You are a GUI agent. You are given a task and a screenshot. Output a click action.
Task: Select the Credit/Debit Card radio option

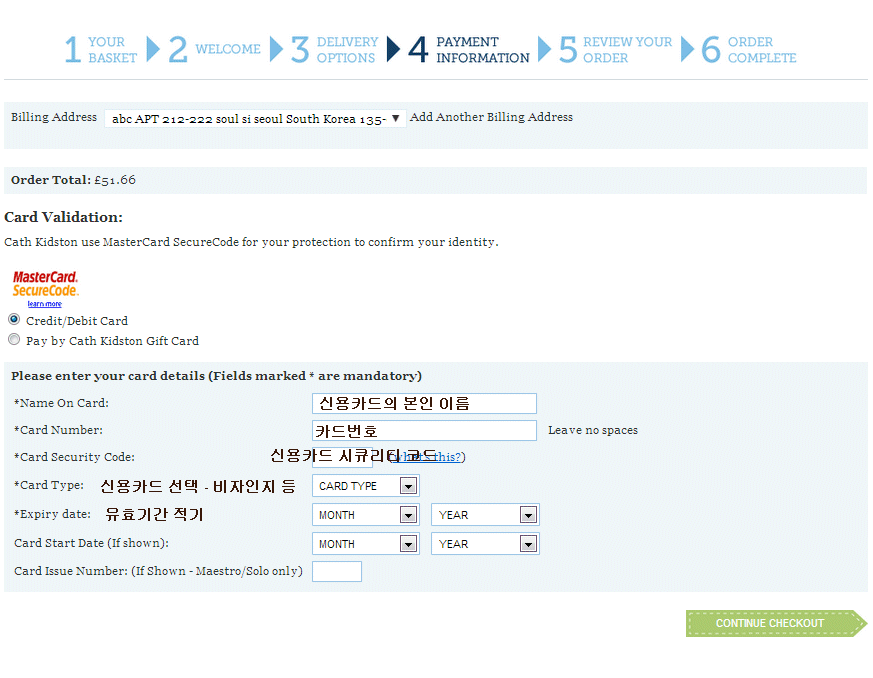14,320
